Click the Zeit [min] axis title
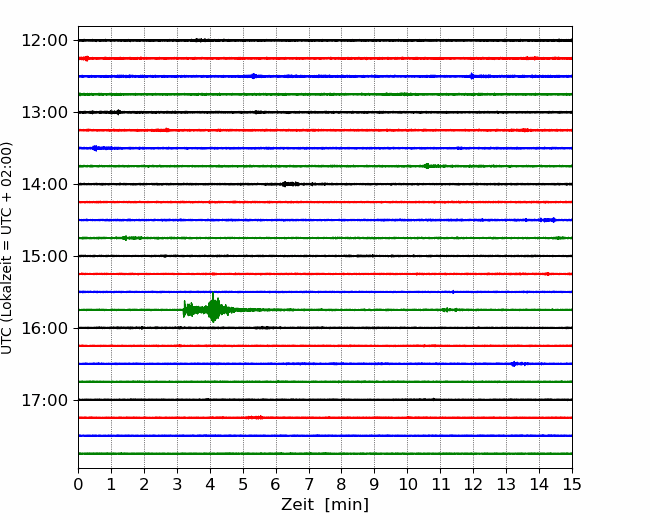 tap(325, 505)
